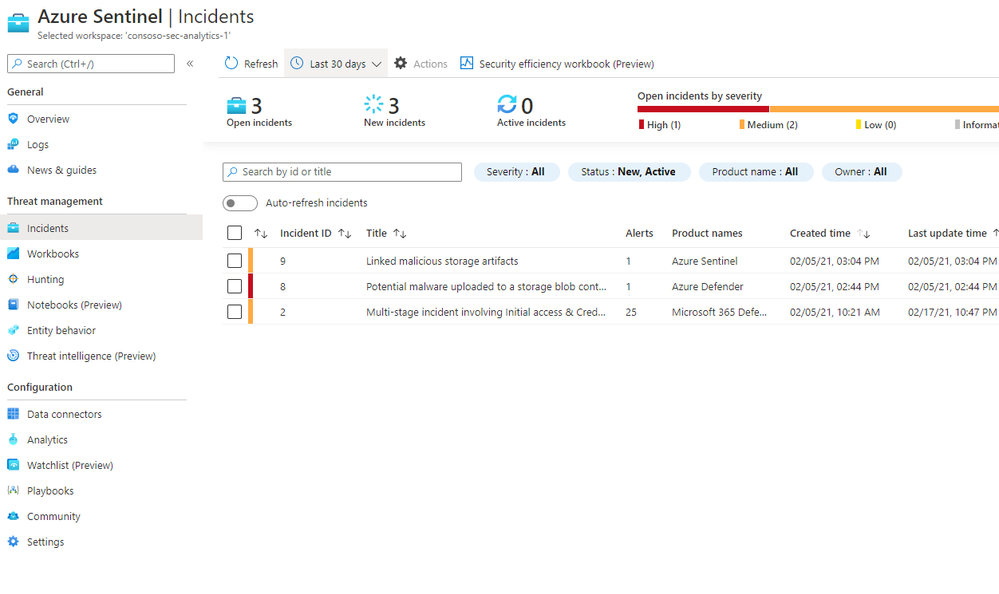Click the clock icon beside Last 30 days
Image resolution: width=999 pixels, height=594 pixels.
297,63
